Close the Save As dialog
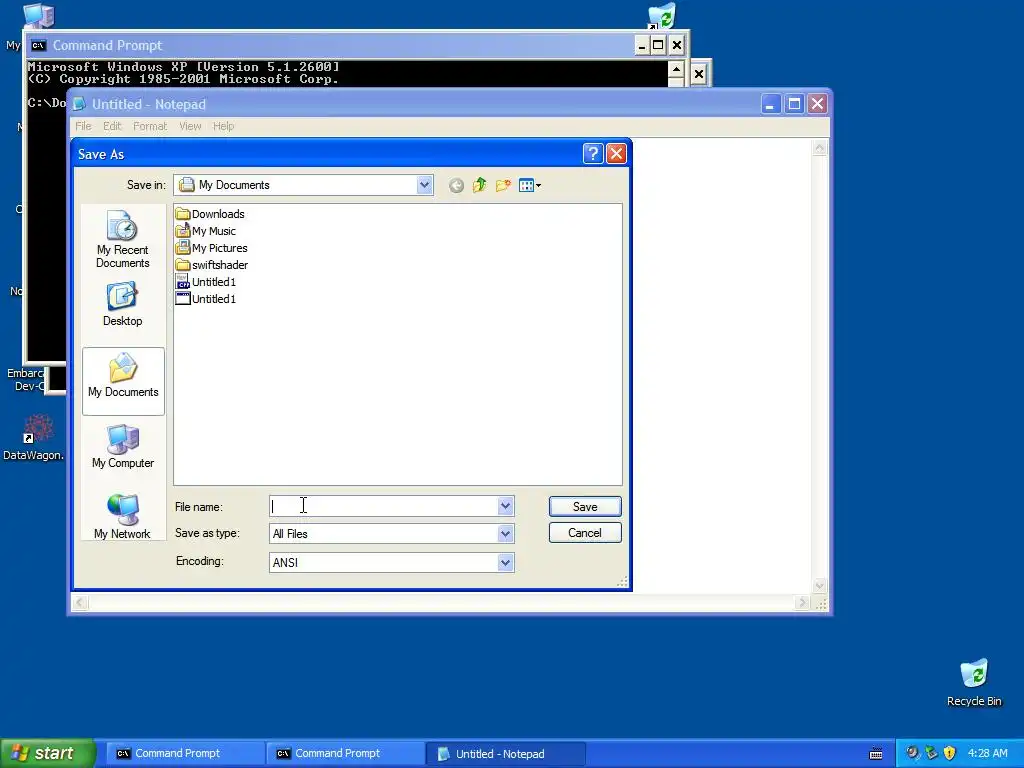This screenshot has width=1024, height=768. 616,154
